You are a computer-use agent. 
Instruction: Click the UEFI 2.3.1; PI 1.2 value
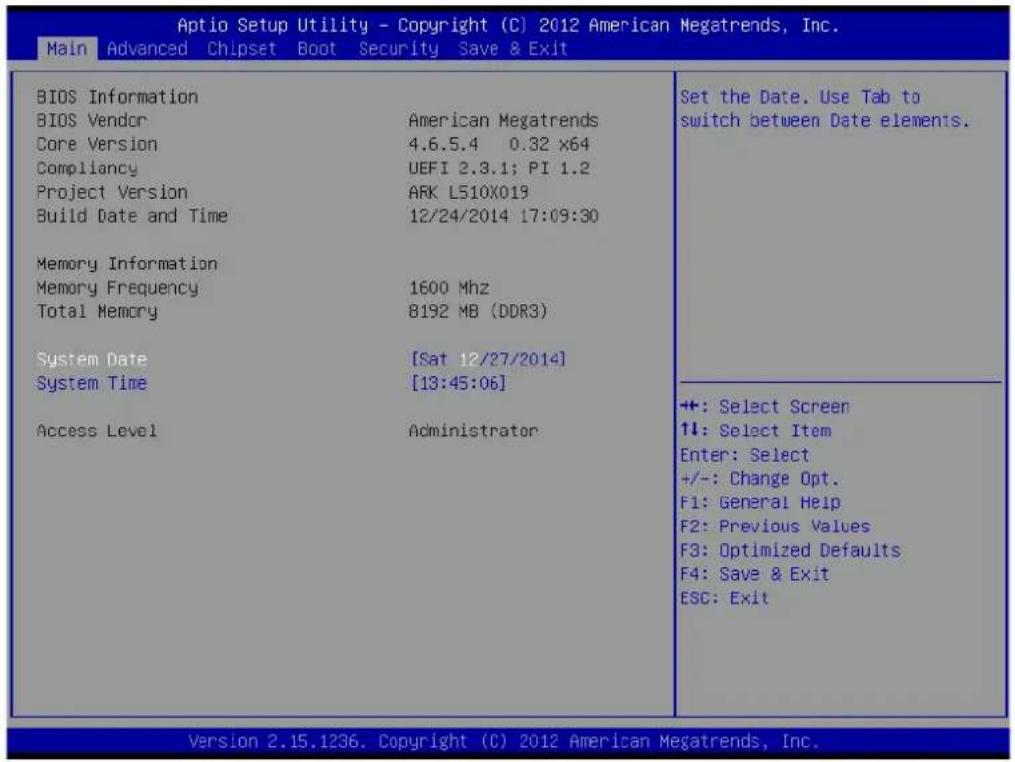click(x=499, y=168)
